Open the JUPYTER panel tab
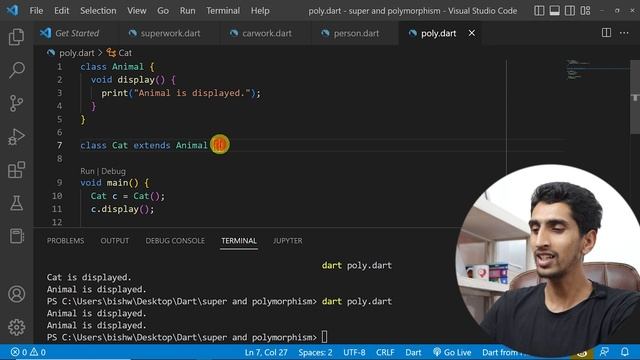 coord(288,241)
